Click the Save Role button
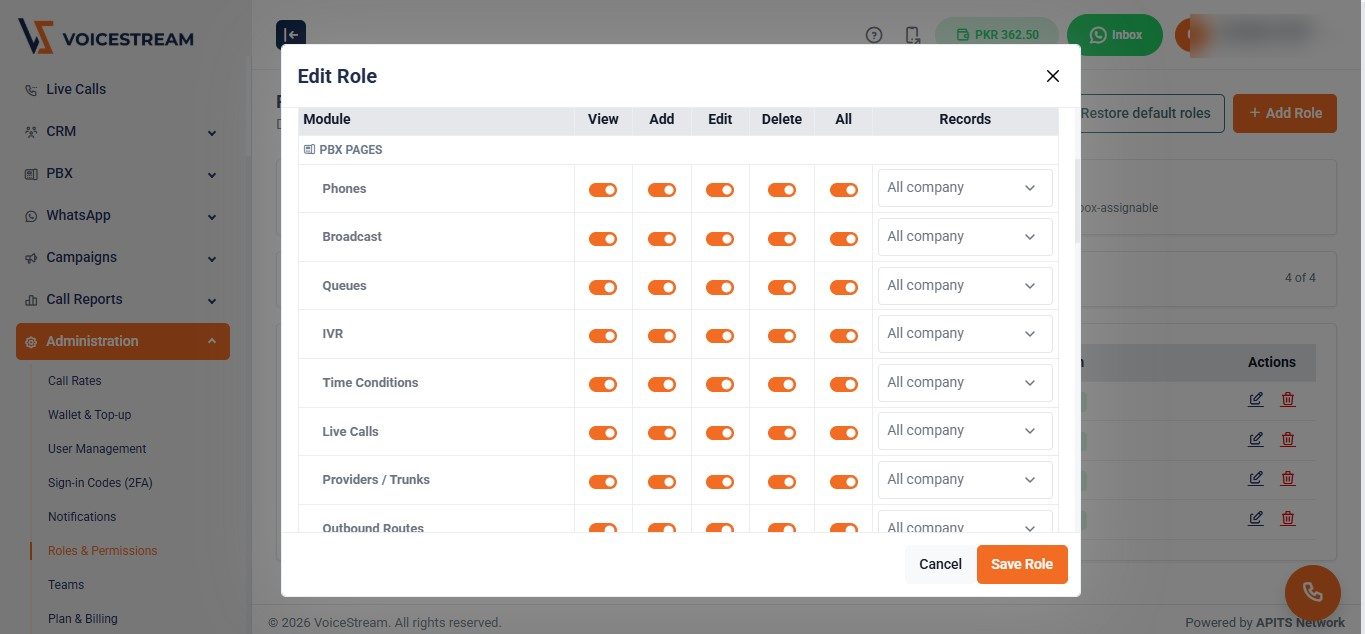Image resolution: width=1365 pixels, height=634 pixels. (1022, 564)
